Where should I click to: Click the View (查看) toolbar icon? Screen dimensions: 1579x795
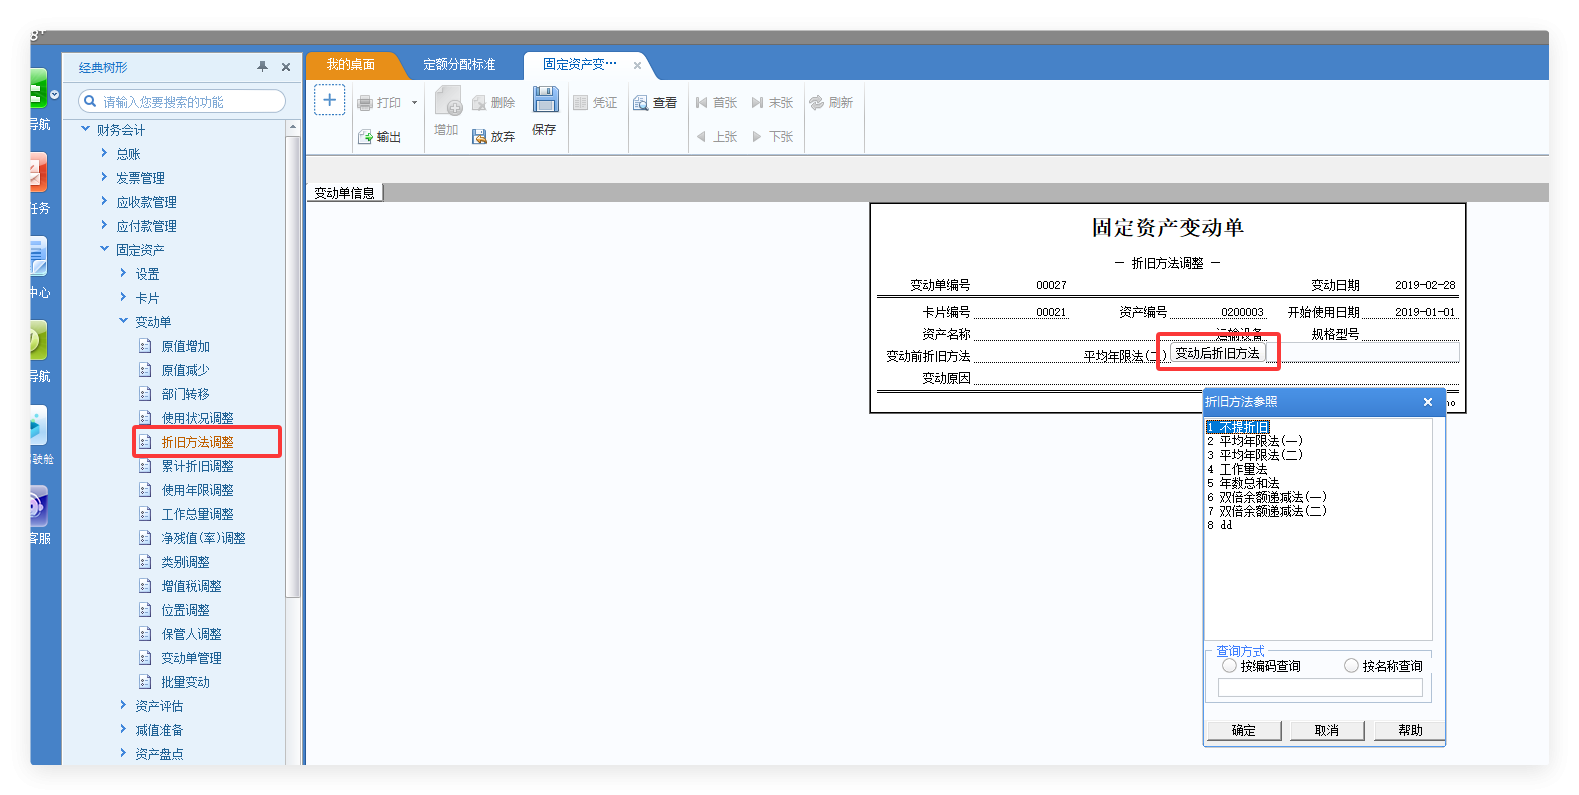point(641,103)
